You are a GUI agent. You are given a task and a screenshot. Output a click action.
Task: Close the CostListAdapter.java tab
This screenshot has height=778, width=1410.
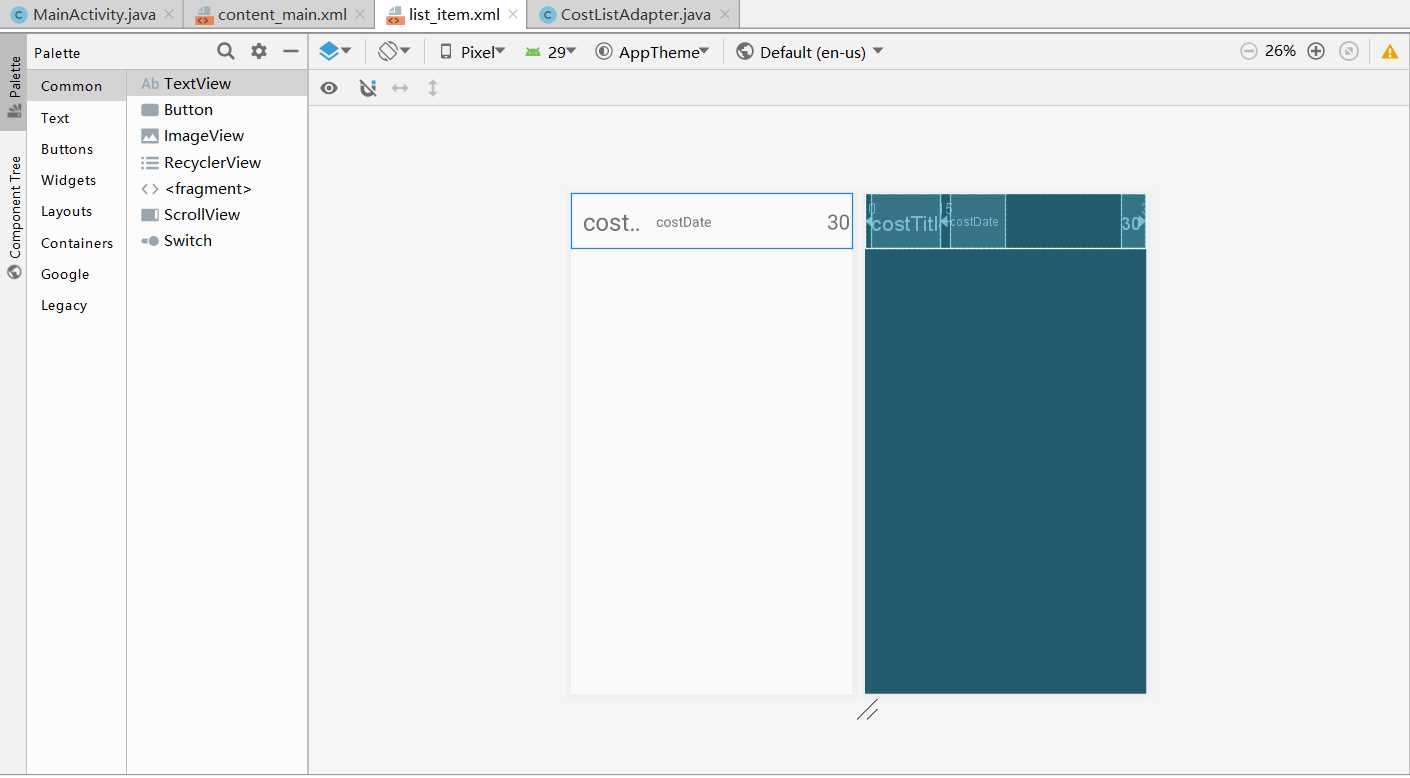tap(724, 14)
